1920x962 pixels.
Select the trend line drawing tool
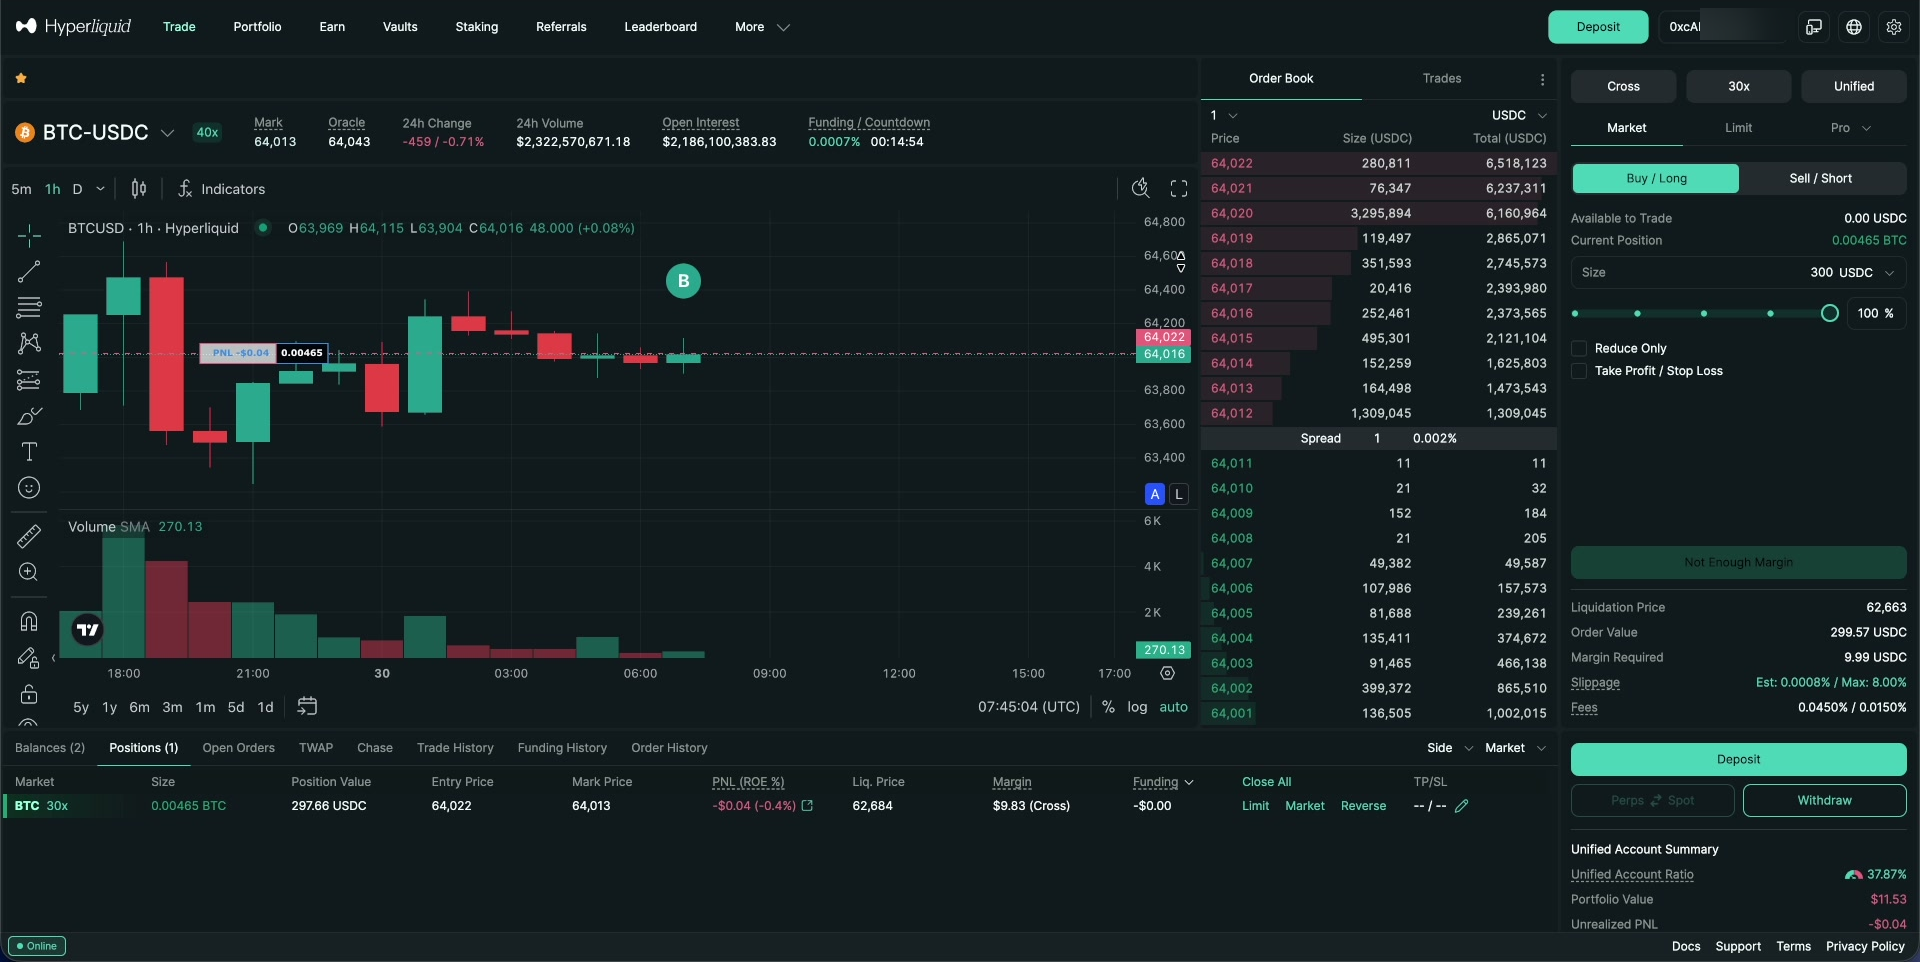[x=29, y=271]
